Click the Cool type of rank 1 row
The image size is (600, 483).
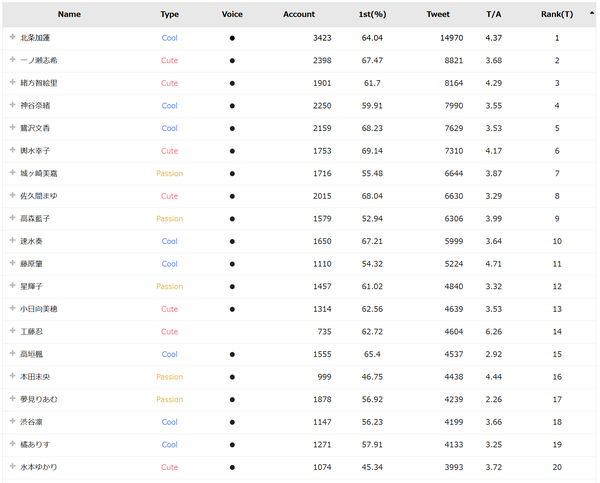[170, 38]
